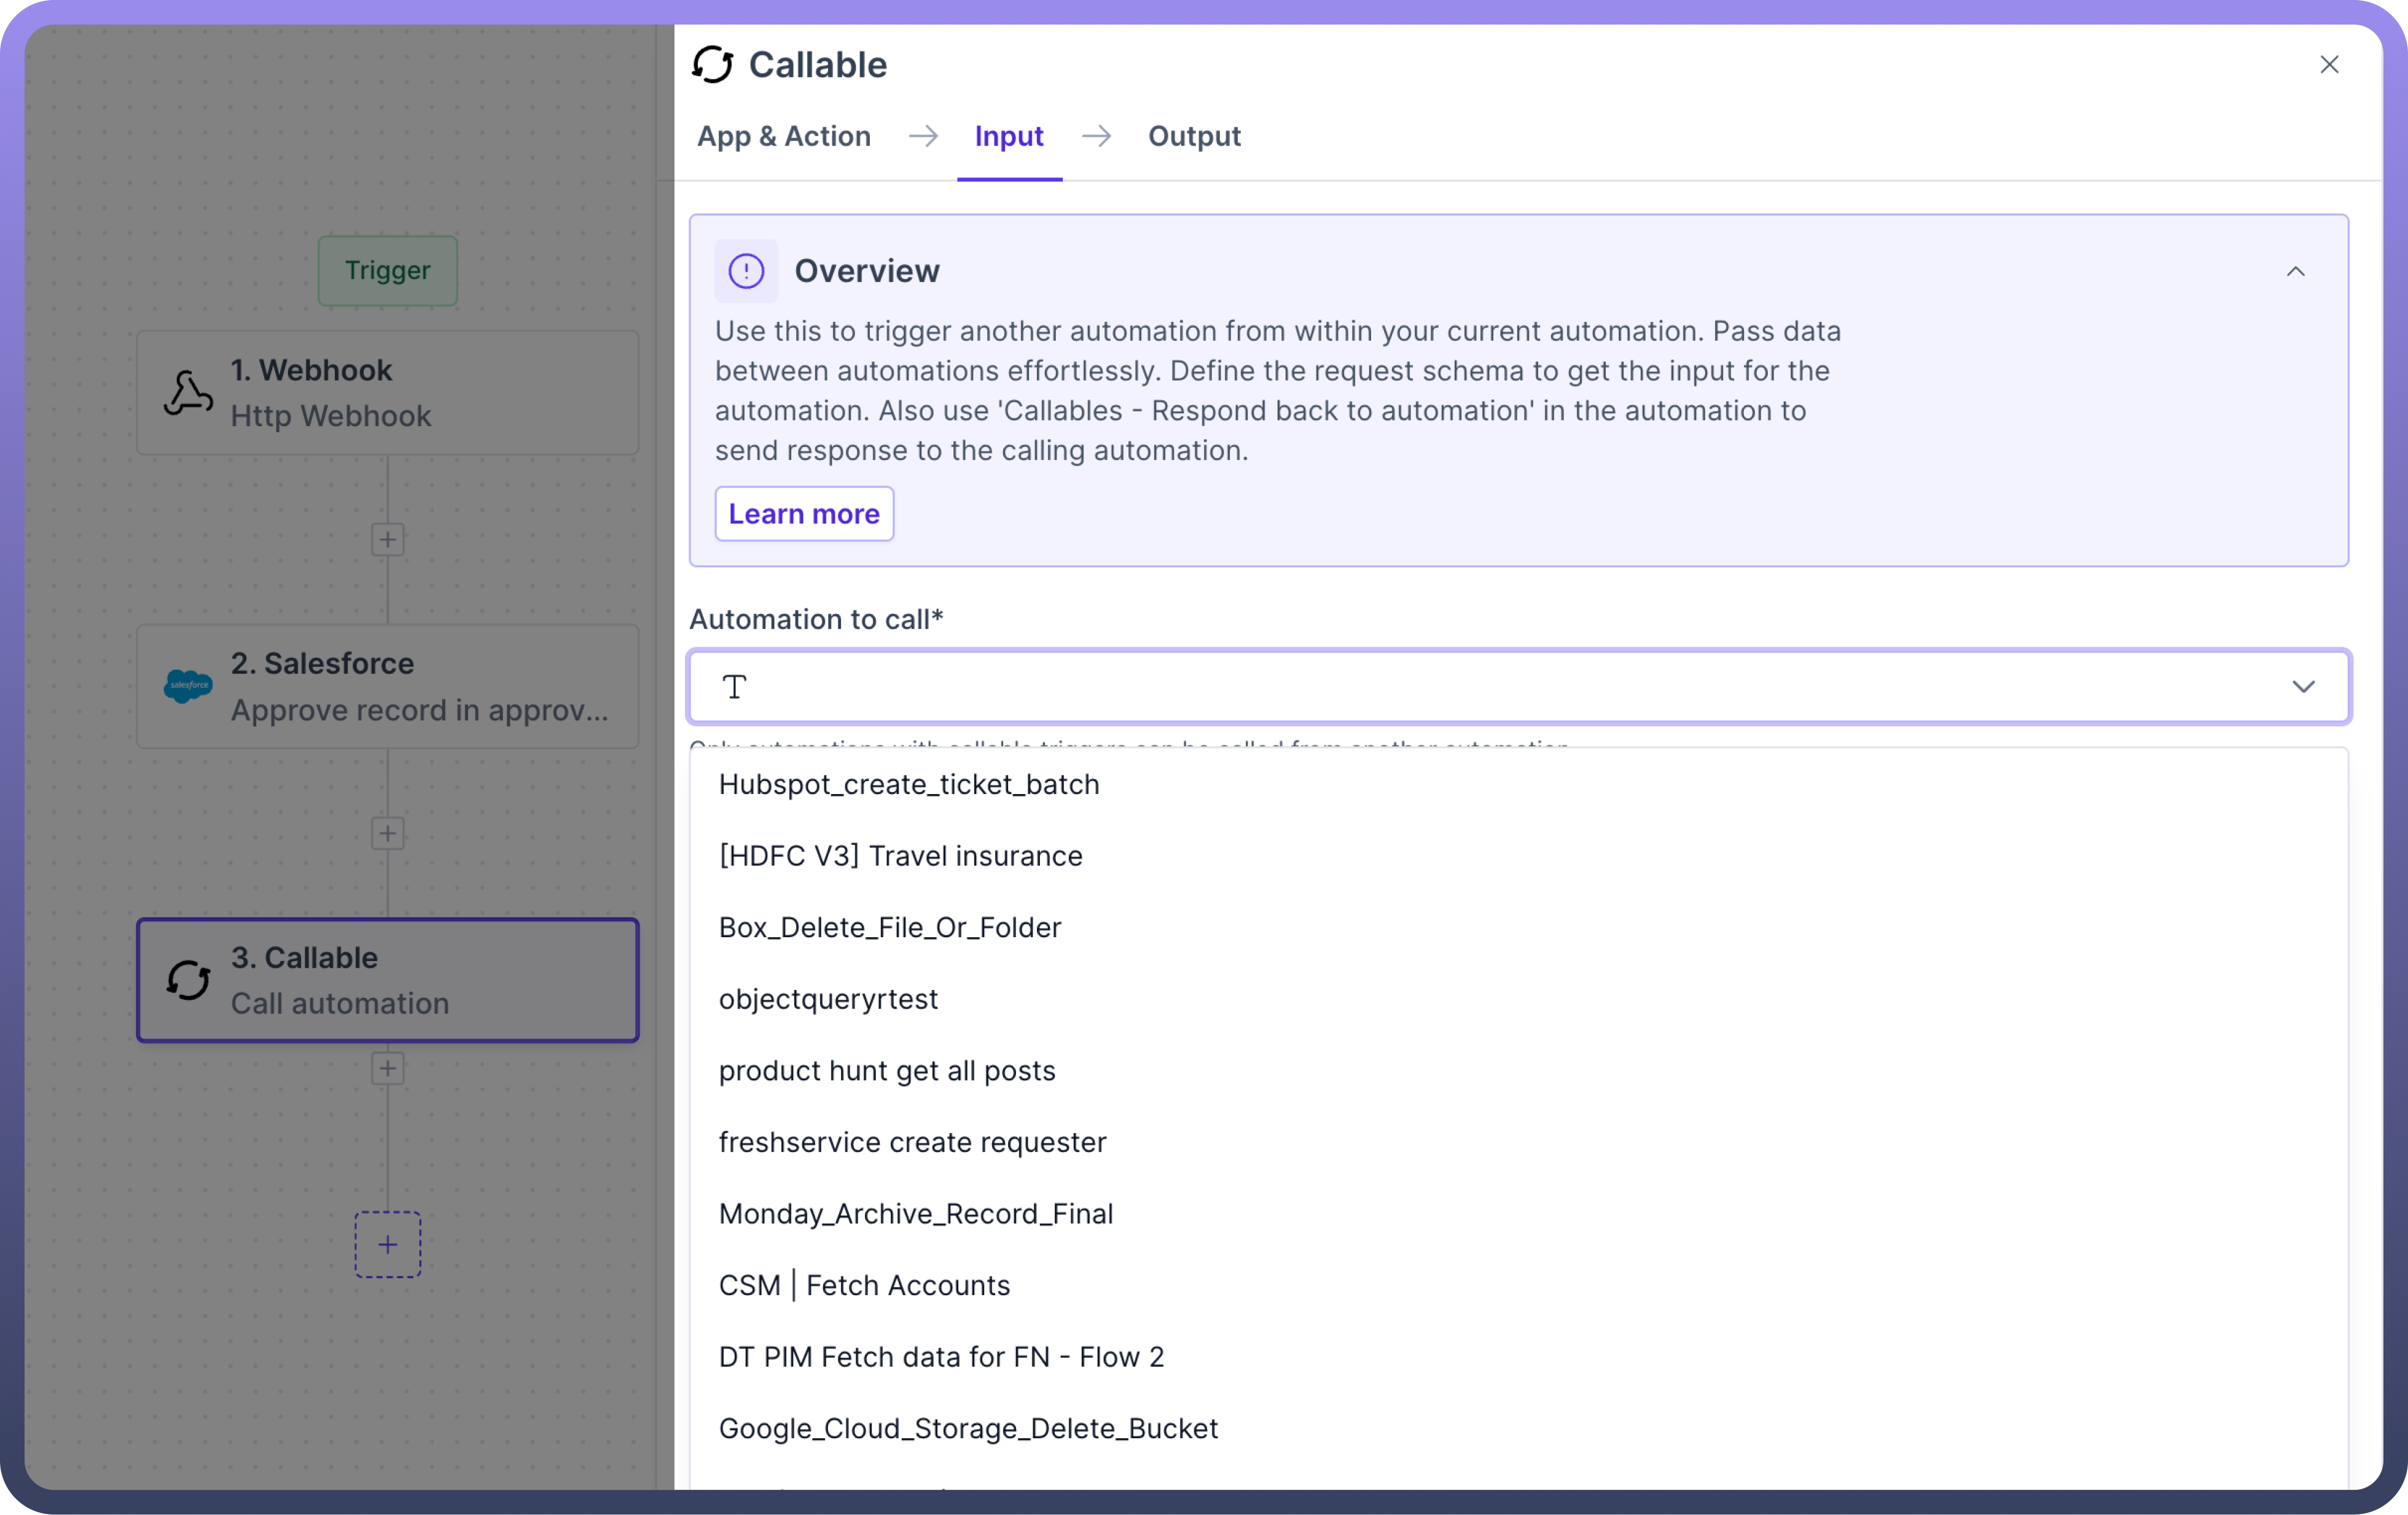Image resolution: width=2408 pixels, height=1515 pixels.
Task: Click the dashed plus box at the flow end
Action: coord(388,1244)
